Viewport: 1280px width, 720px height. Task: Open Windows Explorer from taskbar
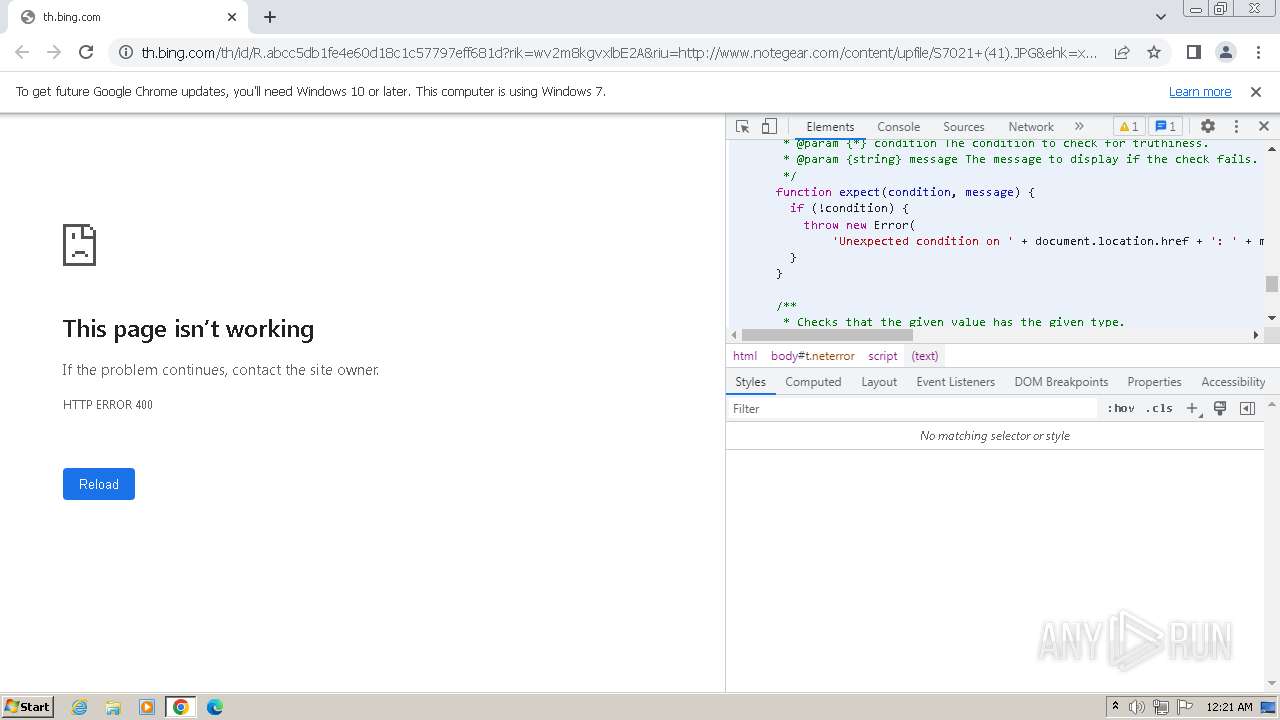point(113,707)
